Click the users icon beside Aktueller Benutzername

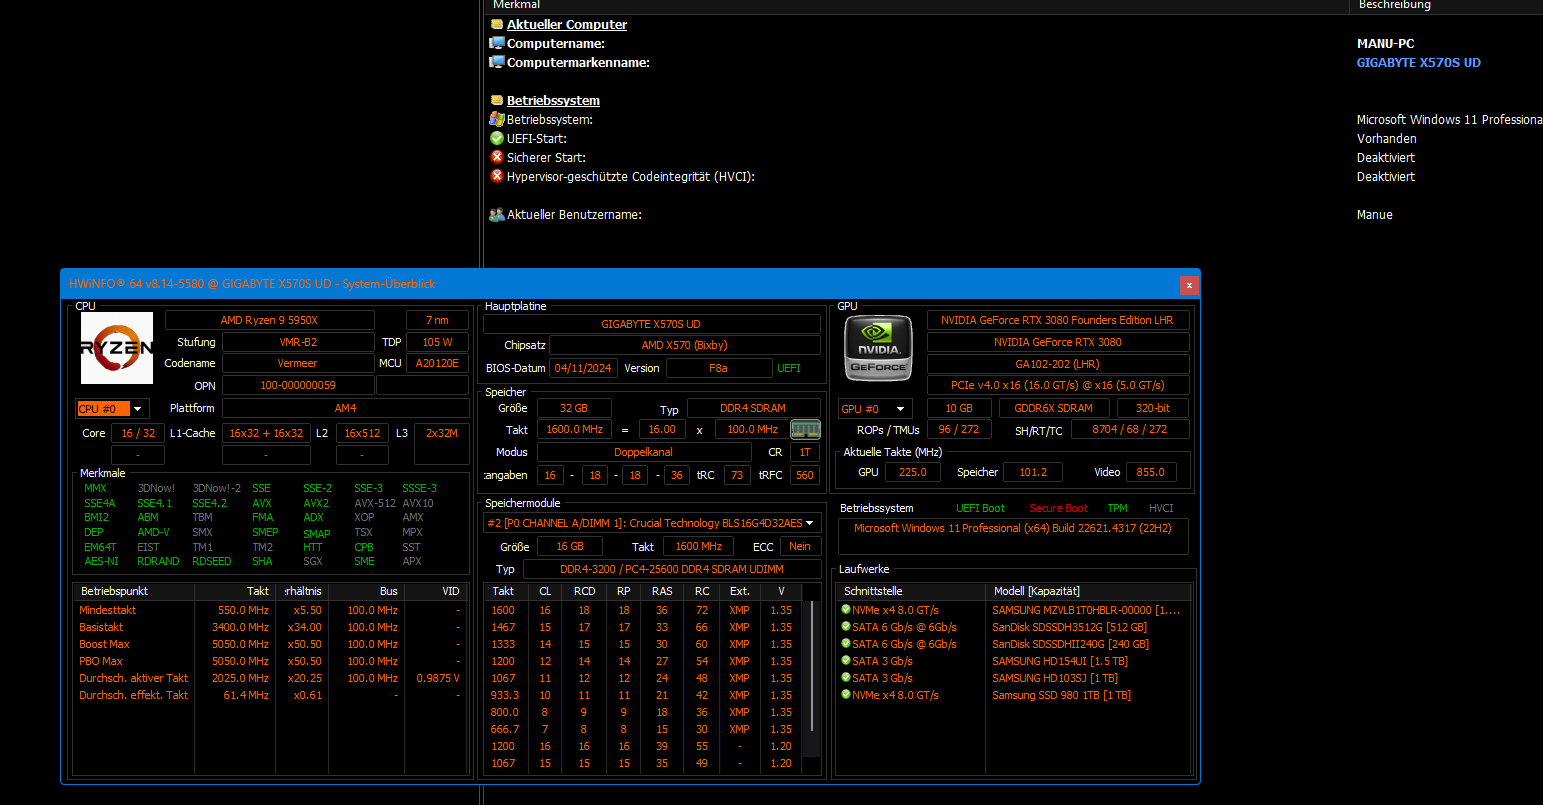pyautogui.click(x=497, y=214)
